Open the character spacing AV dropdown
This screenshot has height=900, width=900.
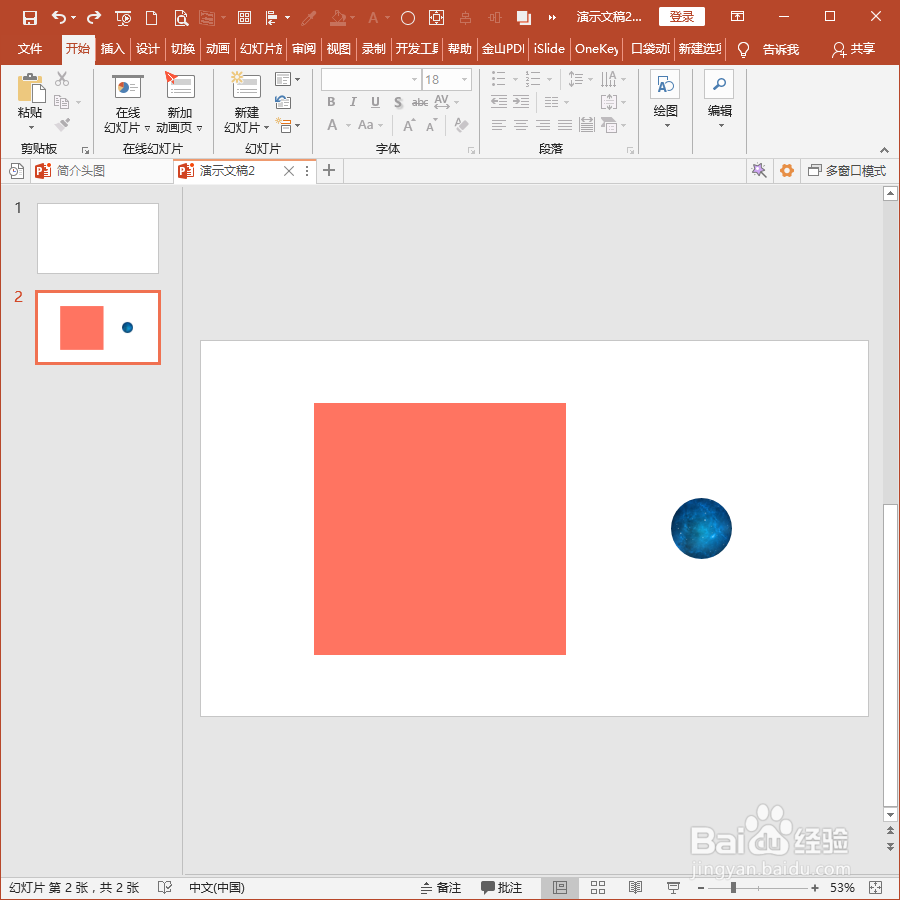pyautogui.click(x=447, y=102)
